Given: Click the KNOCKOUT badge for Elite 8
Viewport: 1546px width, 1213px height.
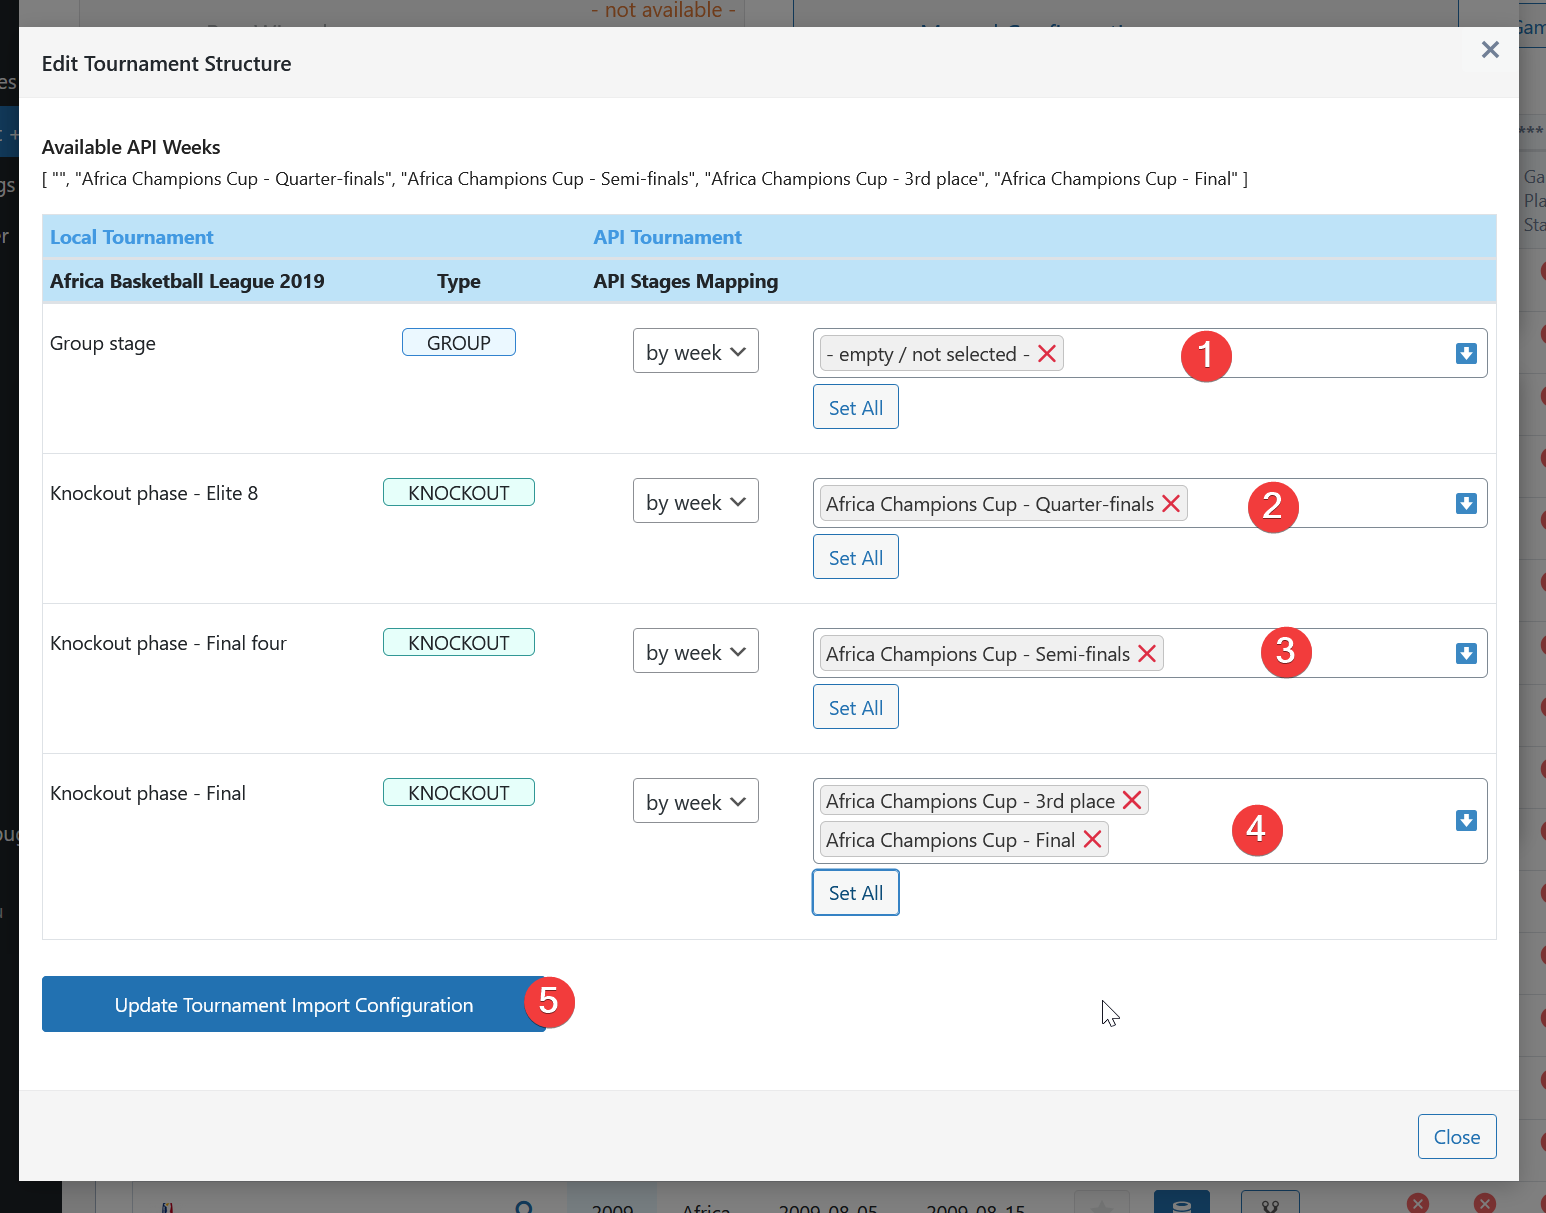Looking at the screenshot, I should [459, 492].
